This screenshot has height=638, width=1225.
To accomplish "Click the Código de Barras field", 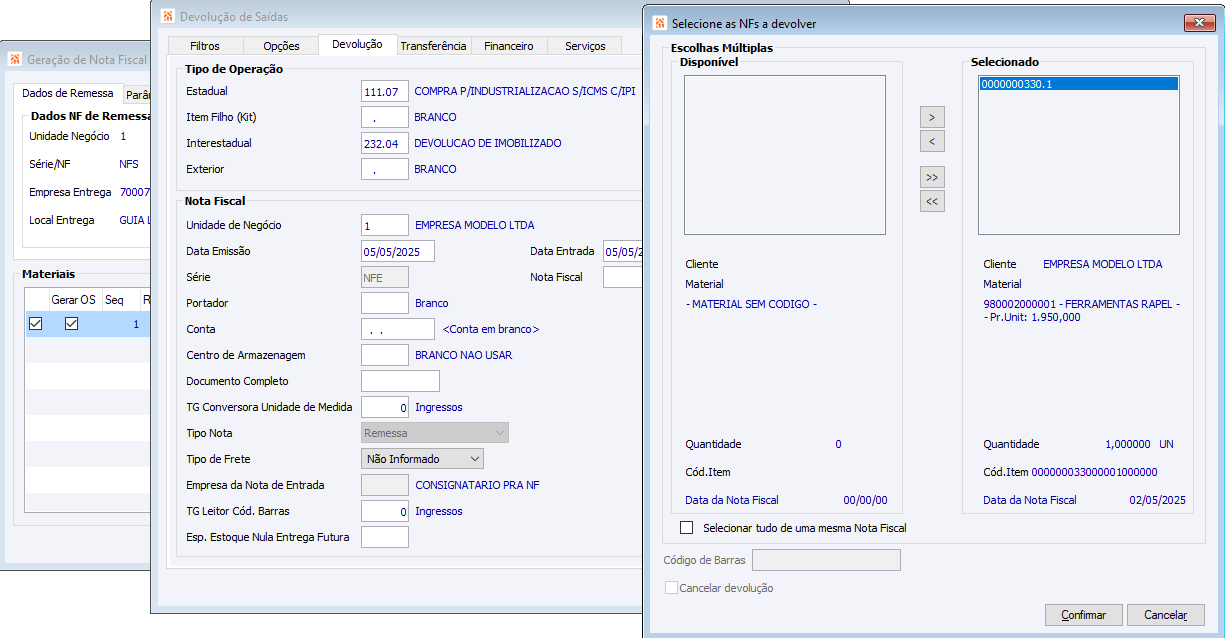I will coord(826,560).
